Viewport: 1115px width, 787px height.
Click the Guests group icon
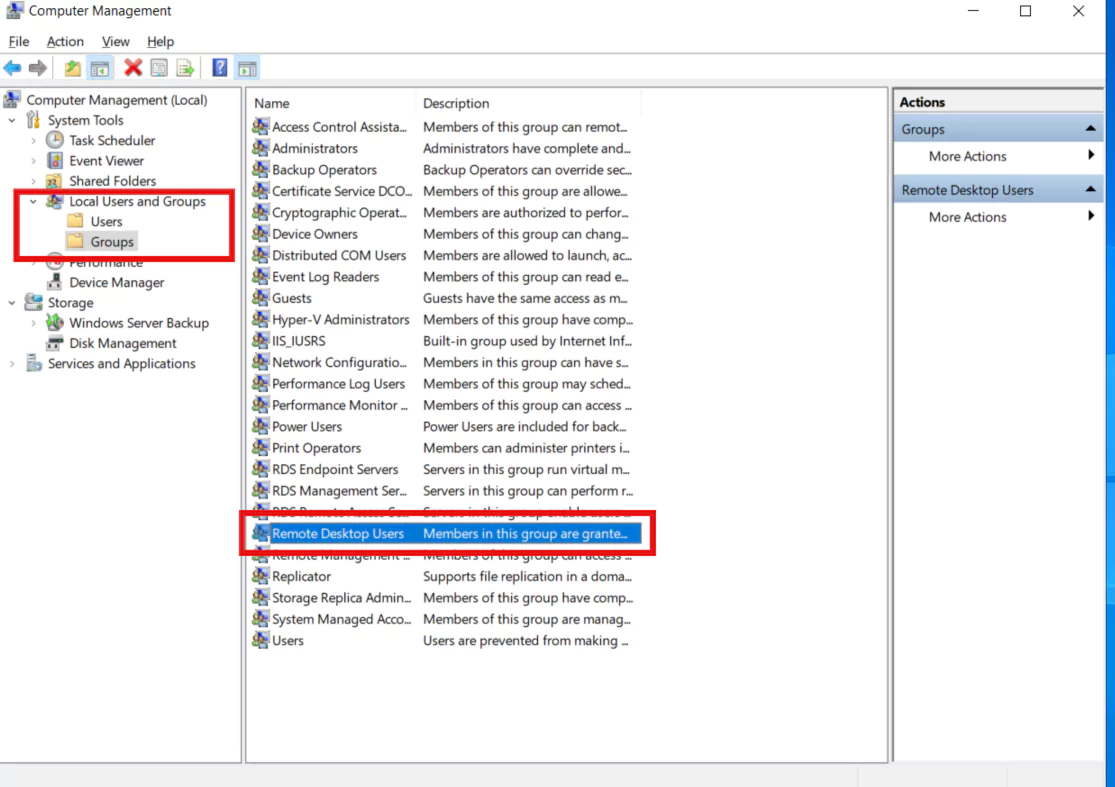261,298
